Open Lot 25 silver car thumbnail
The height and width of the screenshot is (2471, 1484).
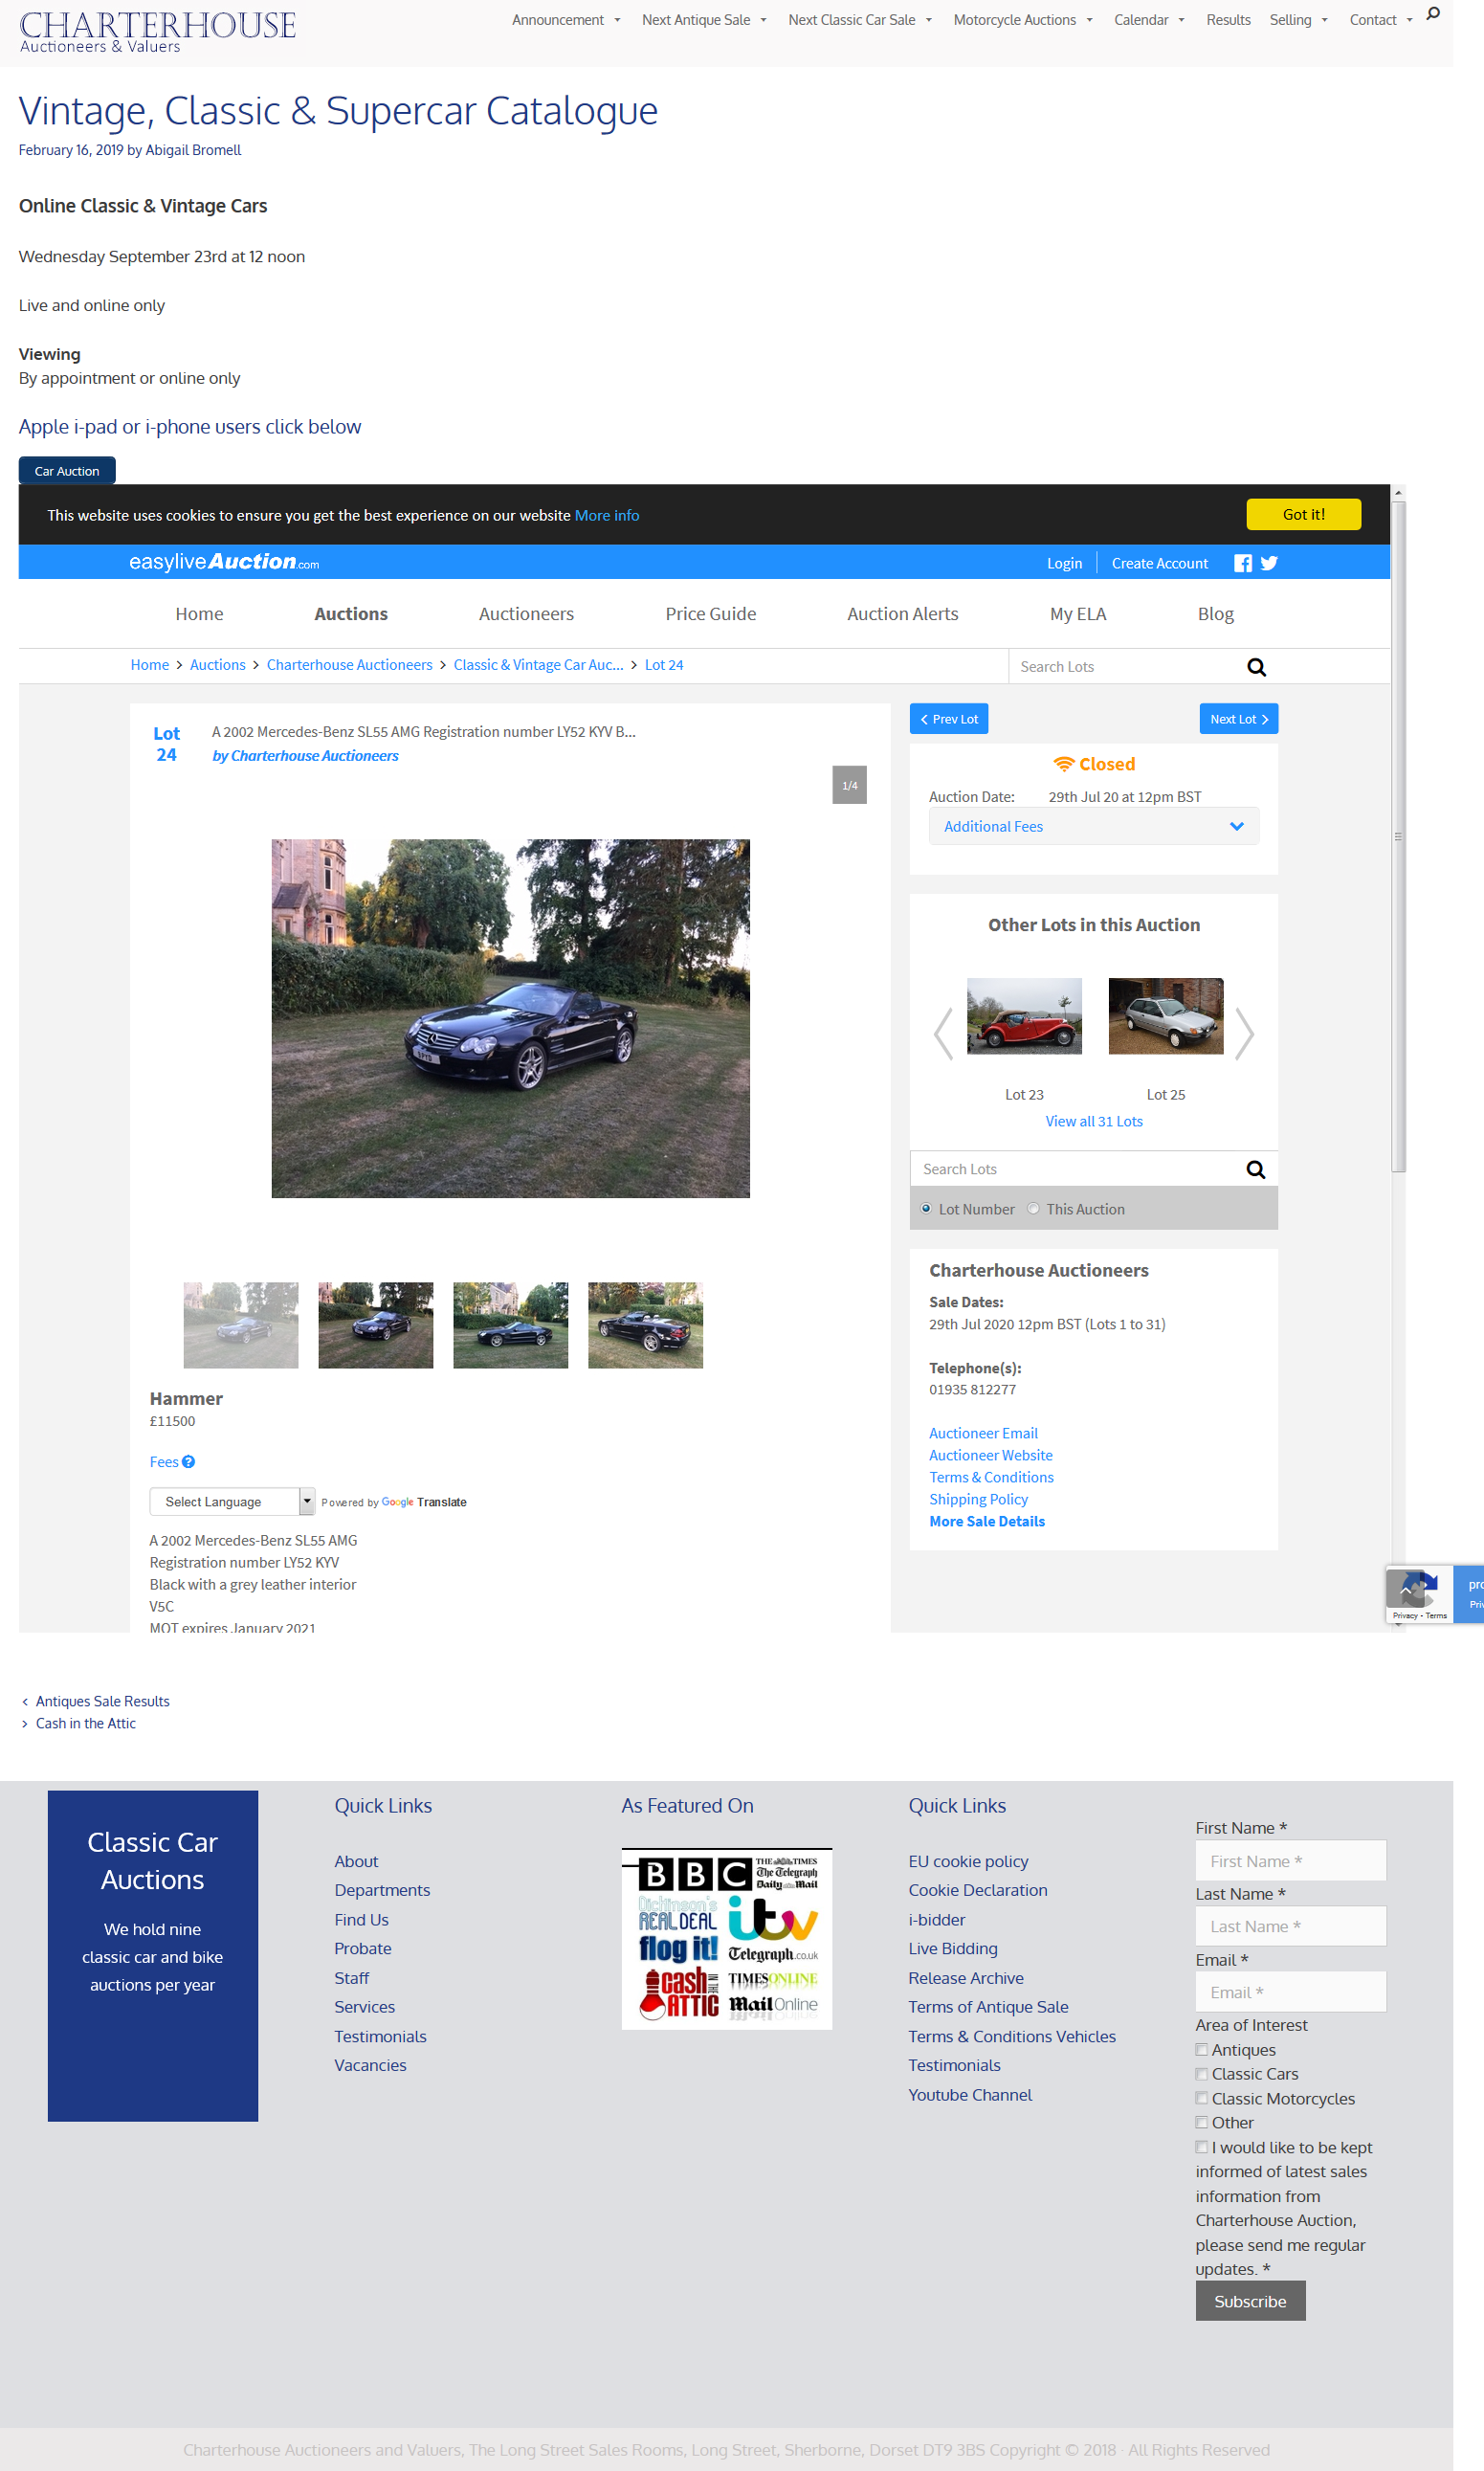(x=1165, y=1016)
